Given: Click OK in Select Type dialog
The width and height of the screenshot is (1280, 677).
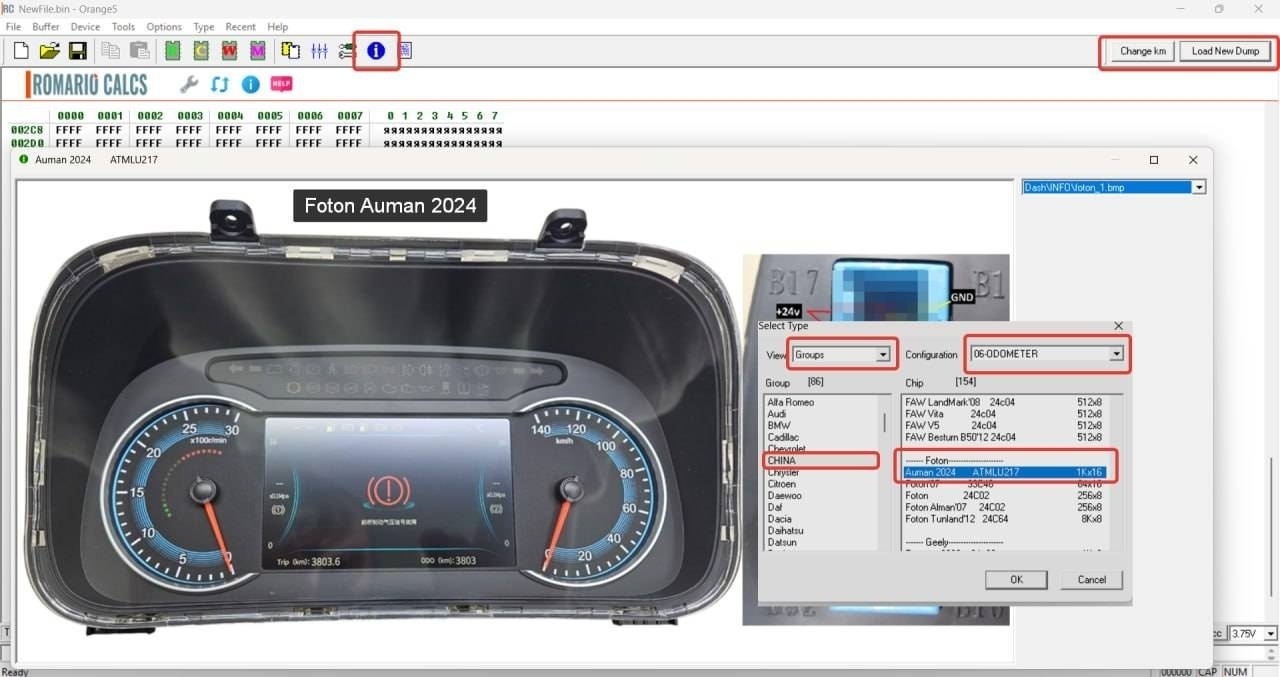Looking at the screenshot, I should pos(1016,580).
